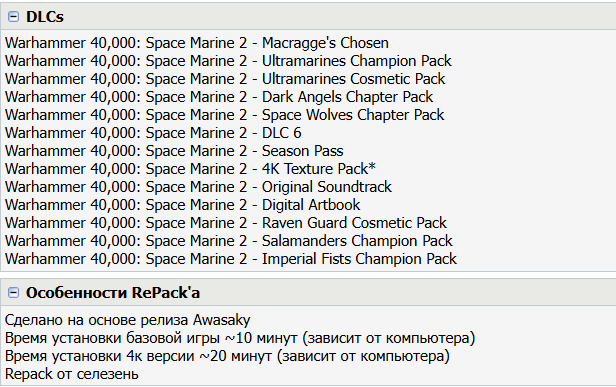Click the Особенности RePack'a header title
The width and height of the screenshot is (616, 387).
pos(113,293)
